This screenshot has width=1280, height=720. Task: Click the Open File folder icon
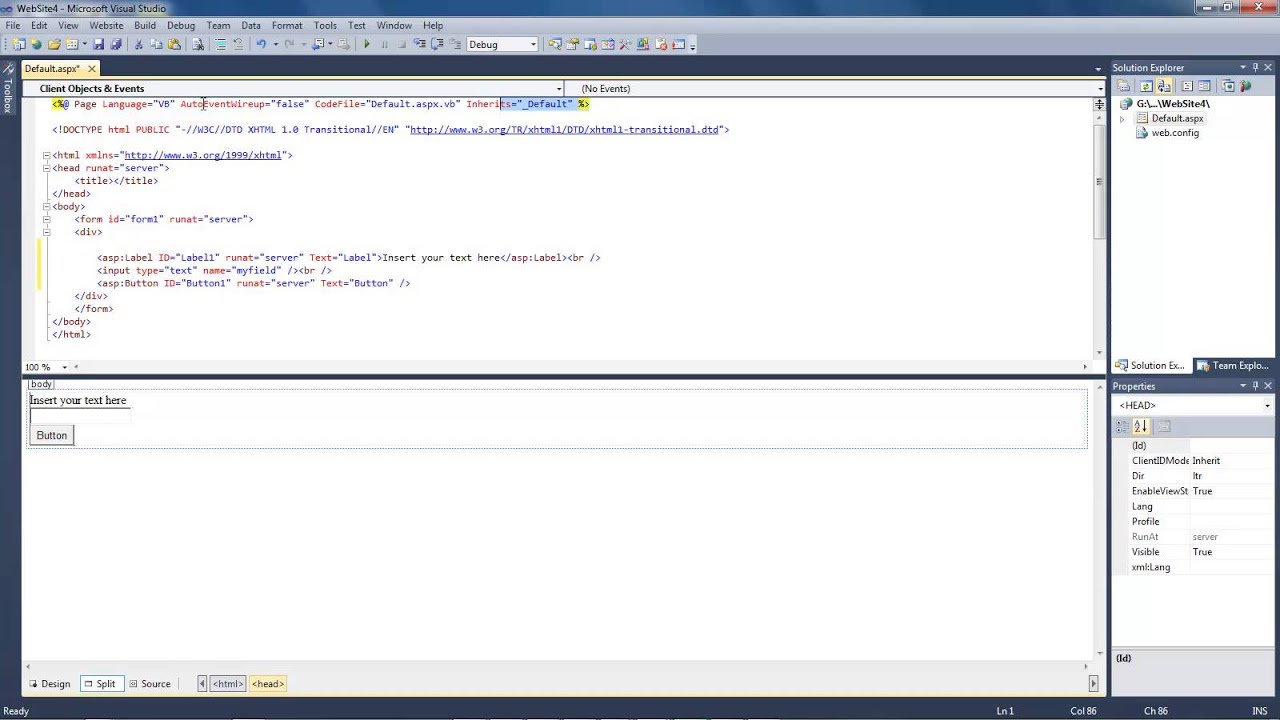pyautogui.click(x=54, y=44)
